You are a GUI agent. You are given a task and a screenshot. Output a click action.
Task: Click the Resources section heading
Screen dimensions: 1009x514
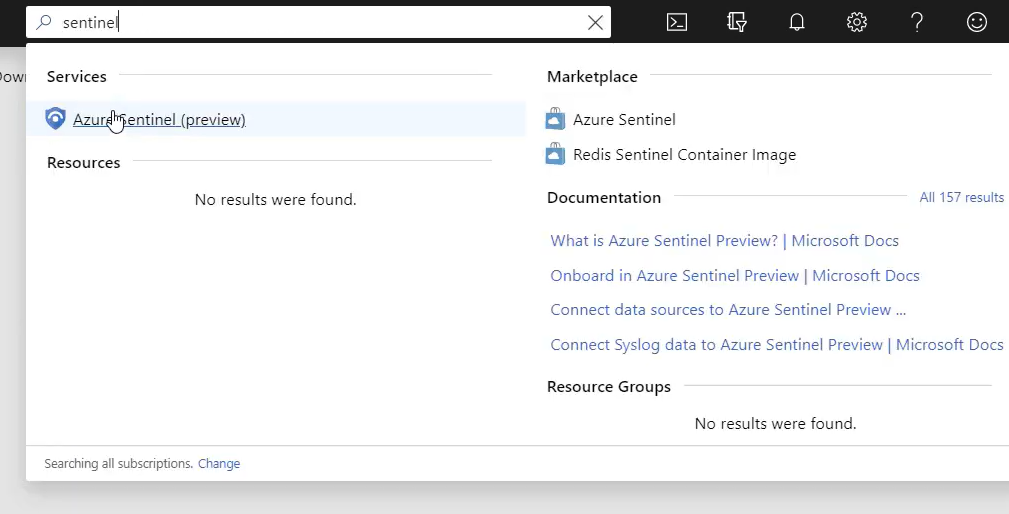pos(84,163)
